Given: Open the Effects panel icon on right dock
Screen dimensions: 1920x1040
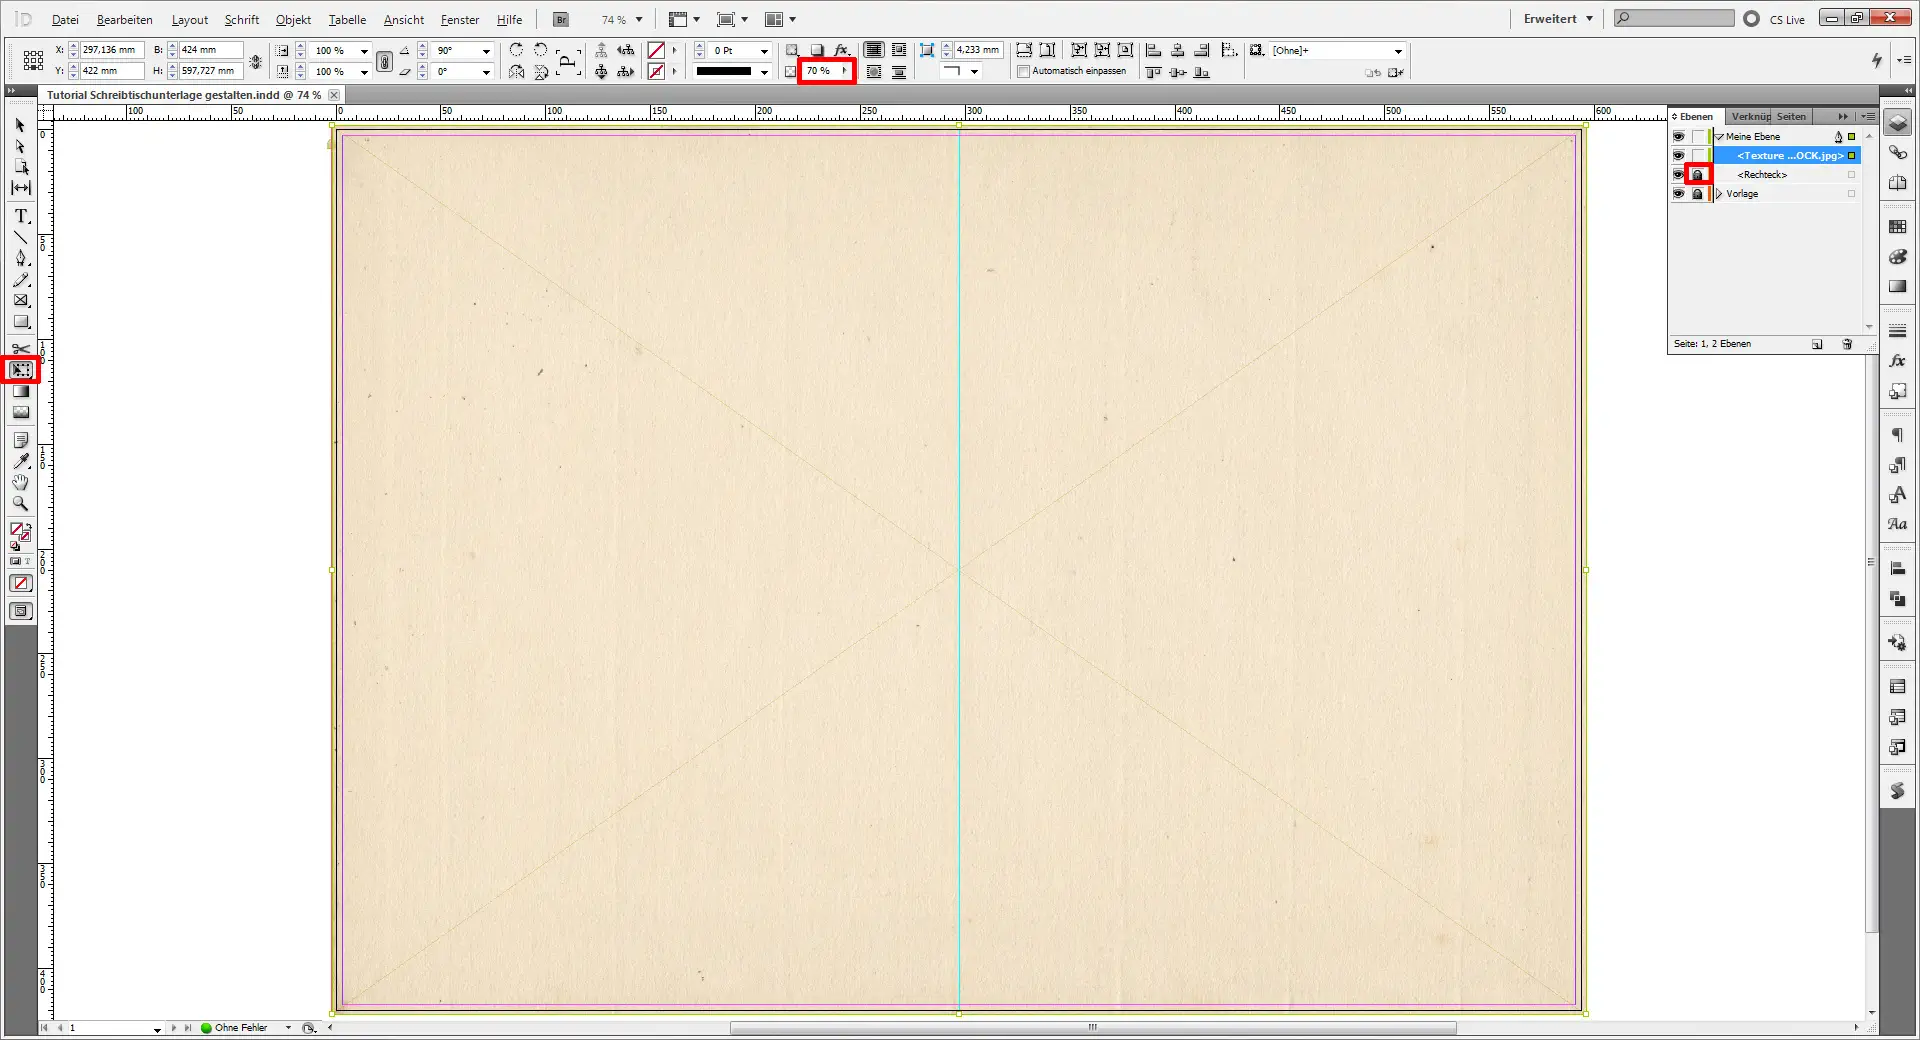Looking at the screenshot, I should (1897, 361).
